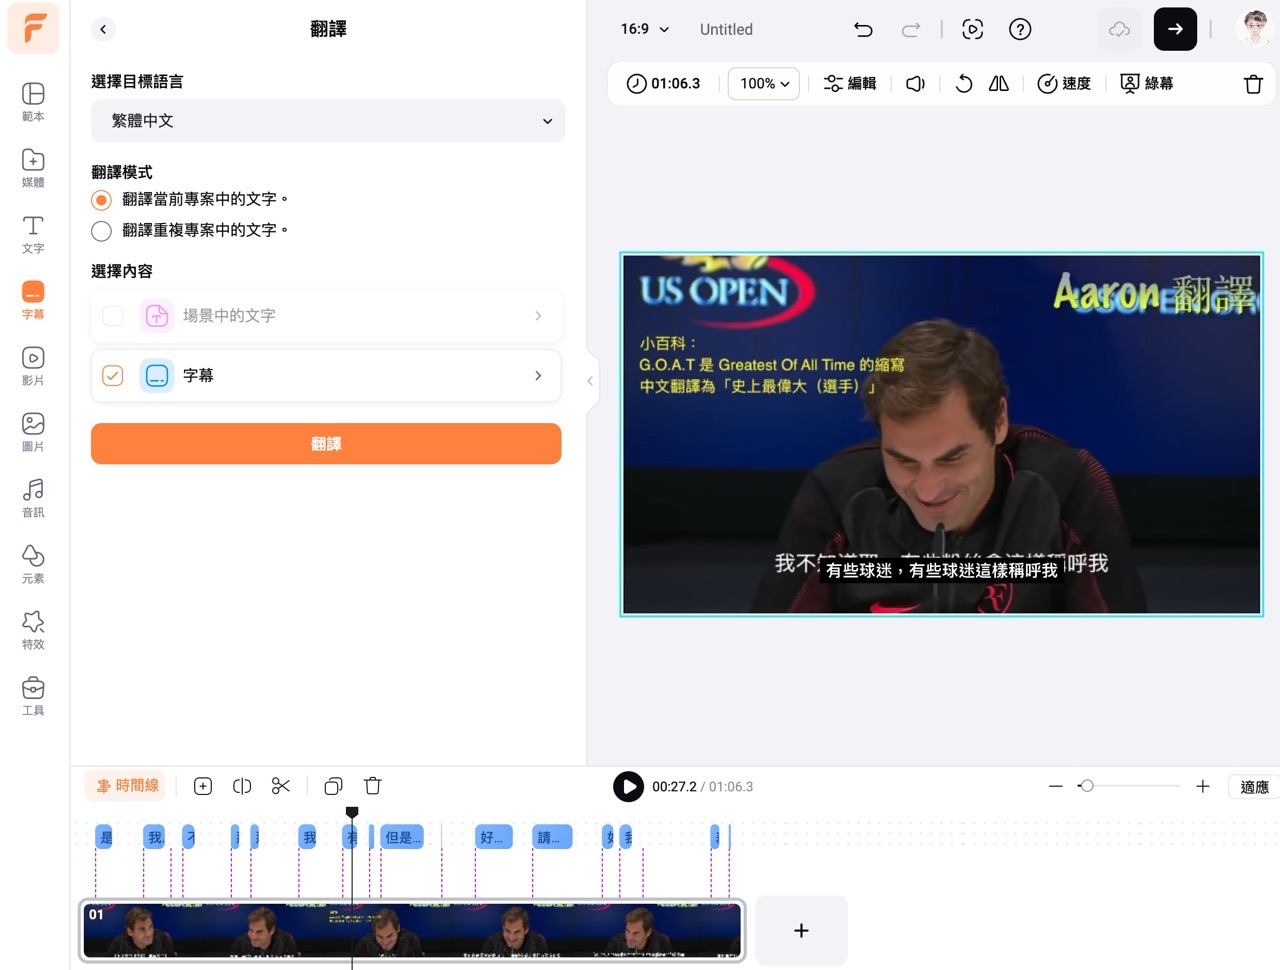Open the 音訊 audio panel
Screen dimensions: 1280x970
[x=33, y=498]
